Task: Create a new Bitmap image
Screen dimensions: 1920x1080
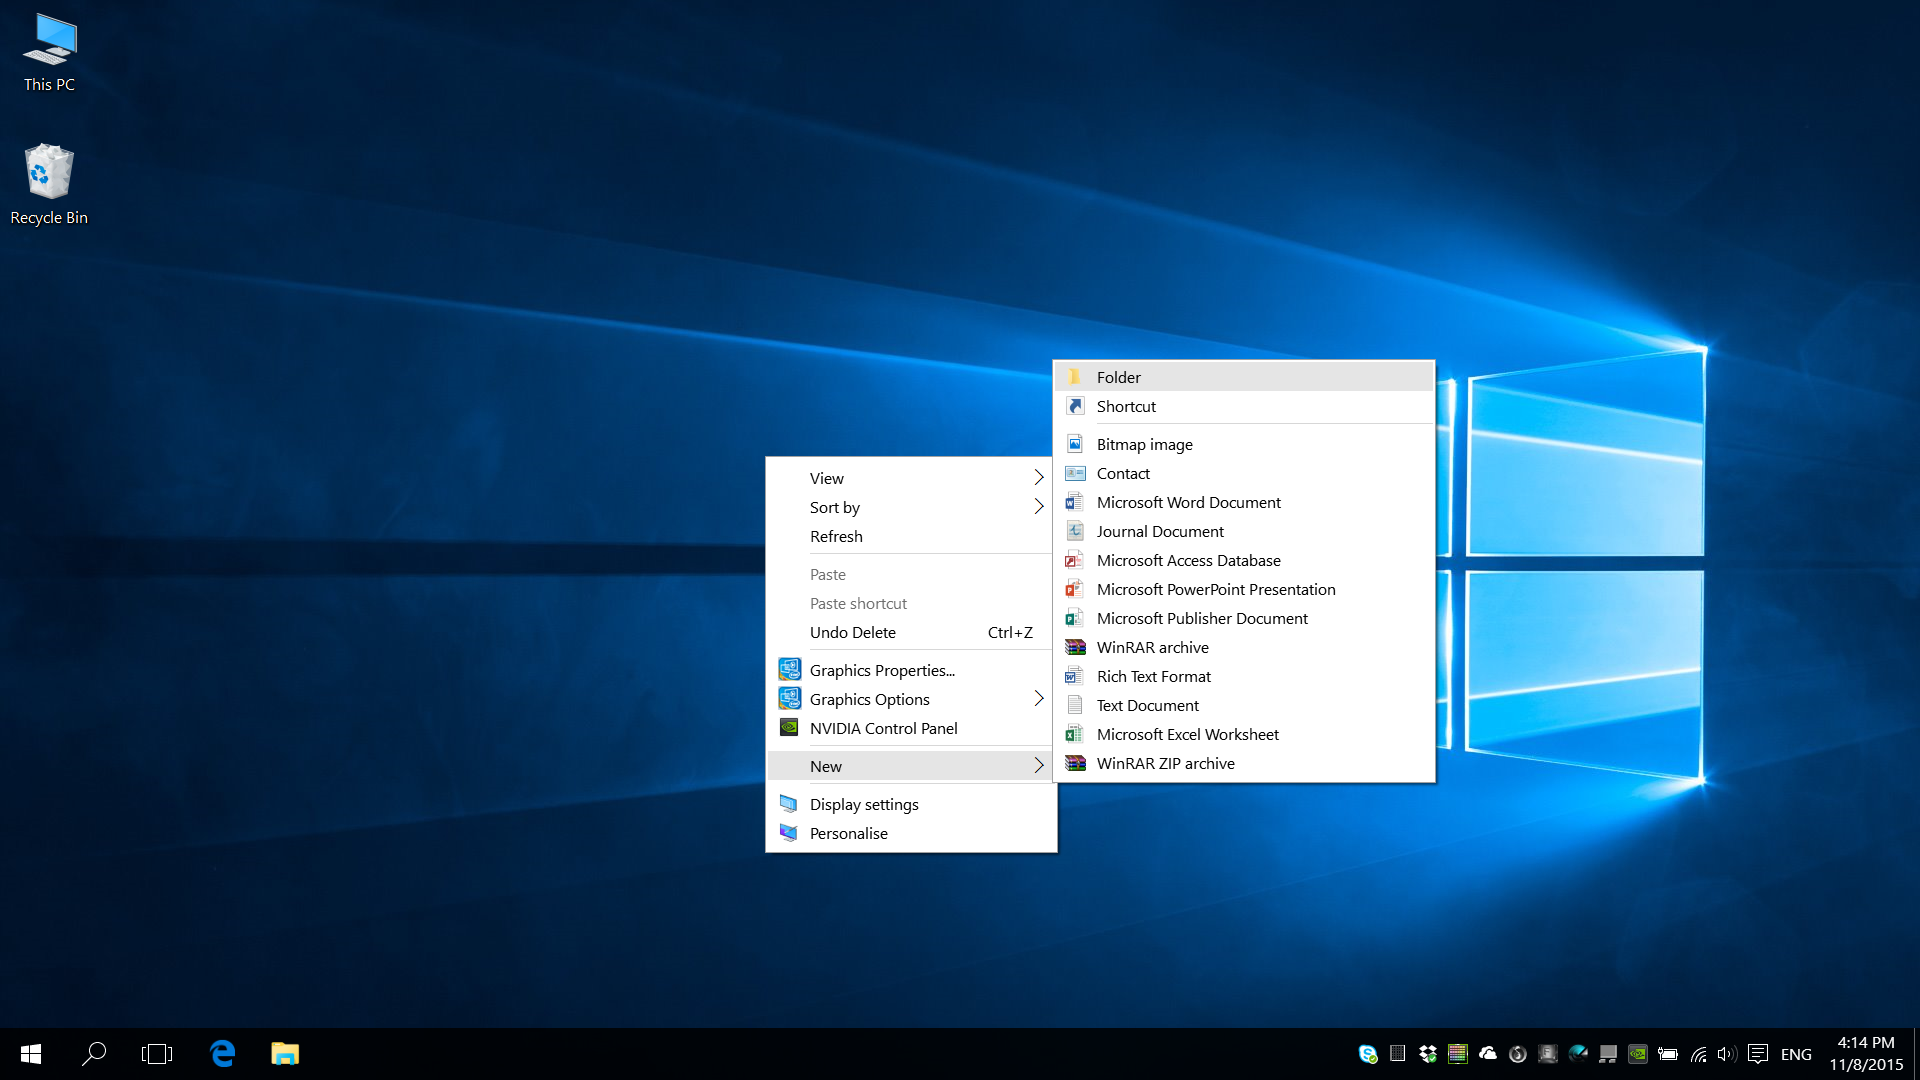Action: click(x=1244, y=444)
